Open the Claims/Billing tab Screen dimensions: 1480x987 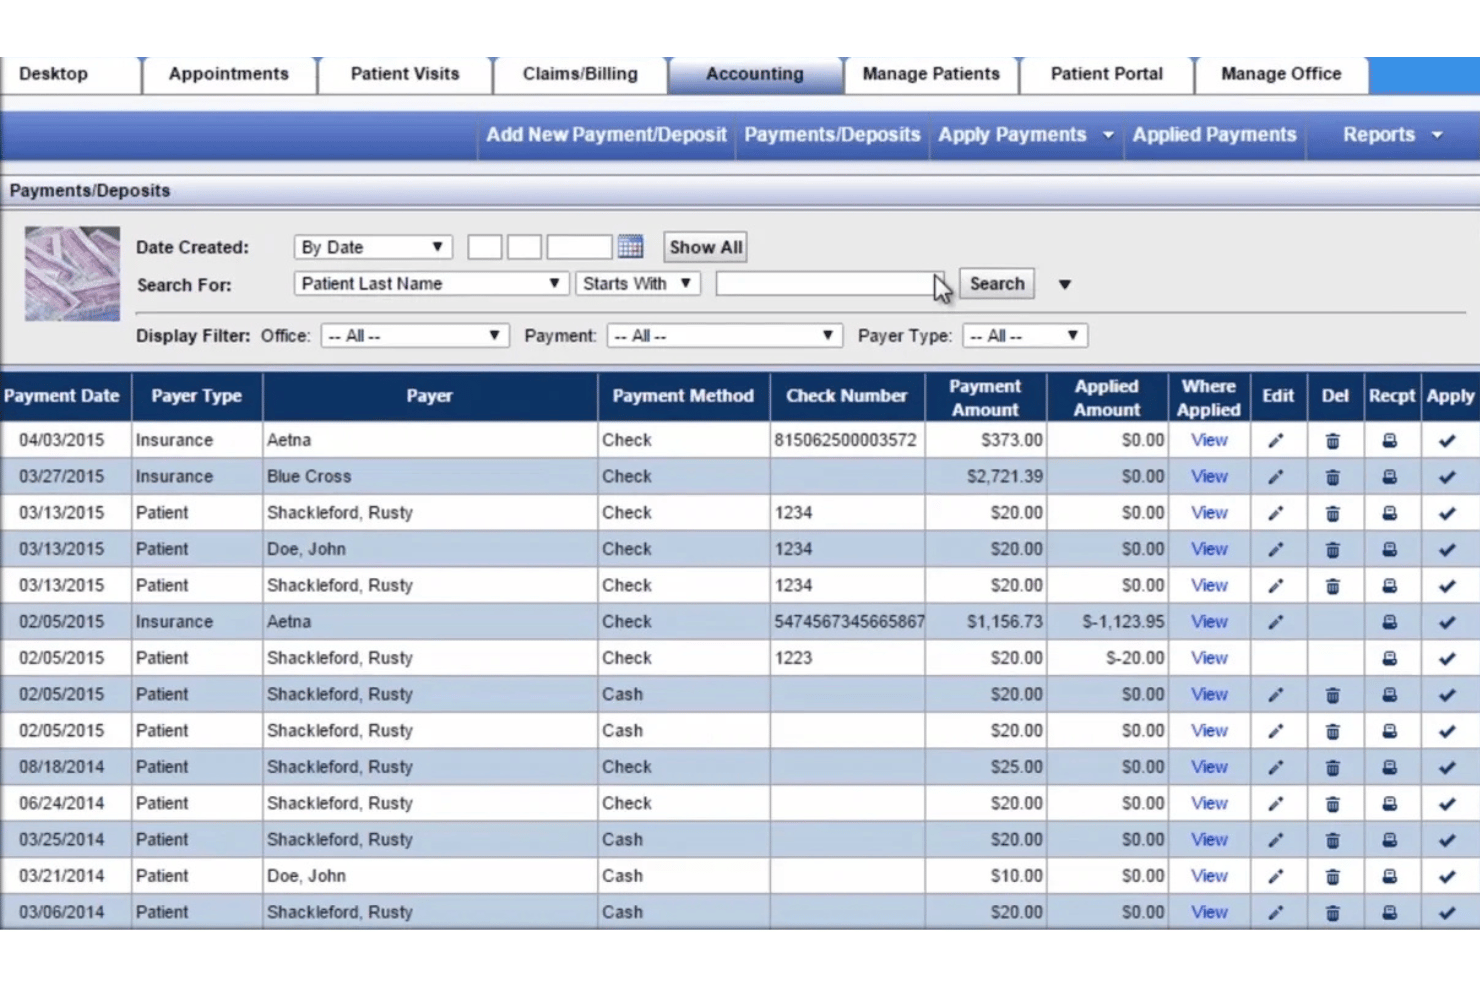coord(580,74)
